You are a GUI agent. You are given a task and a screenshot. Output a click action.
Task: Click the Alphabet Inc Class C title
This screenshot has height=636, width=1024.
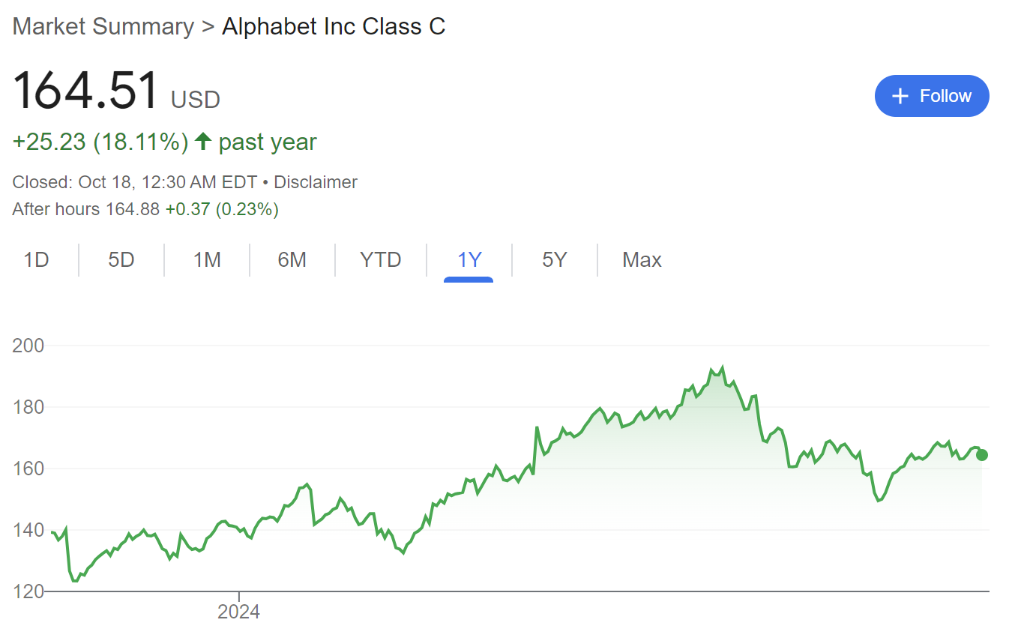(x=334, y=27)
